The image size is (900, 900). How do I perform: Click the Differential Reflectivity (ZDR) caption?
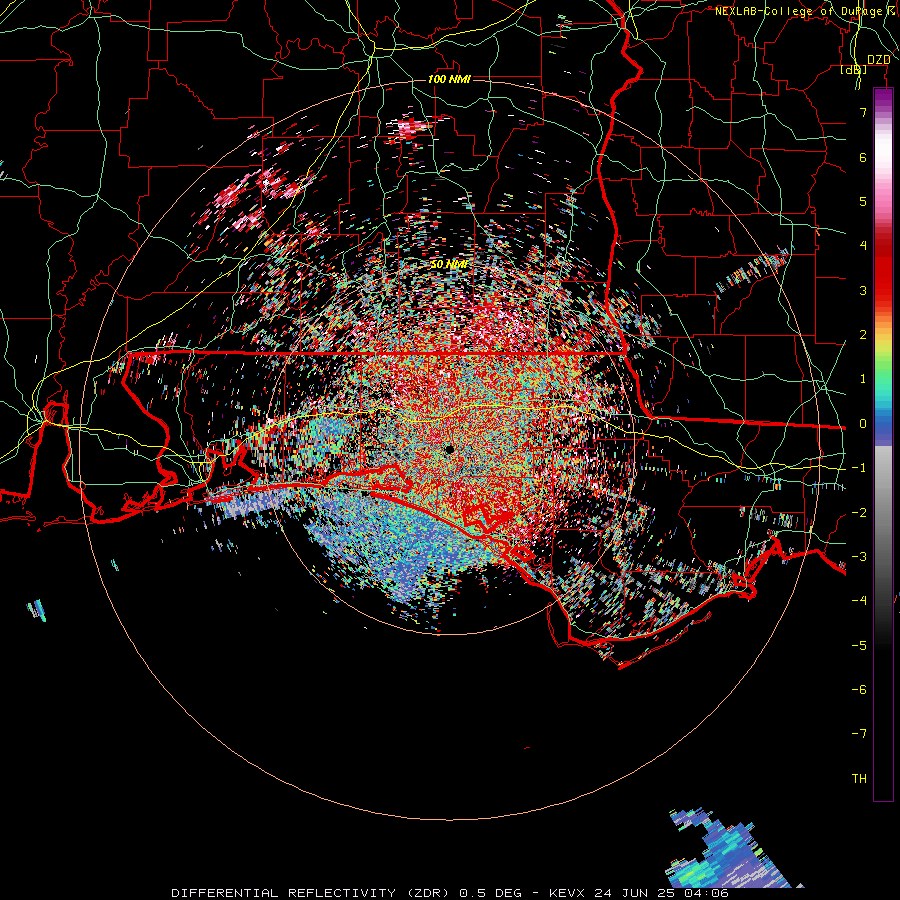click(449, 893)
